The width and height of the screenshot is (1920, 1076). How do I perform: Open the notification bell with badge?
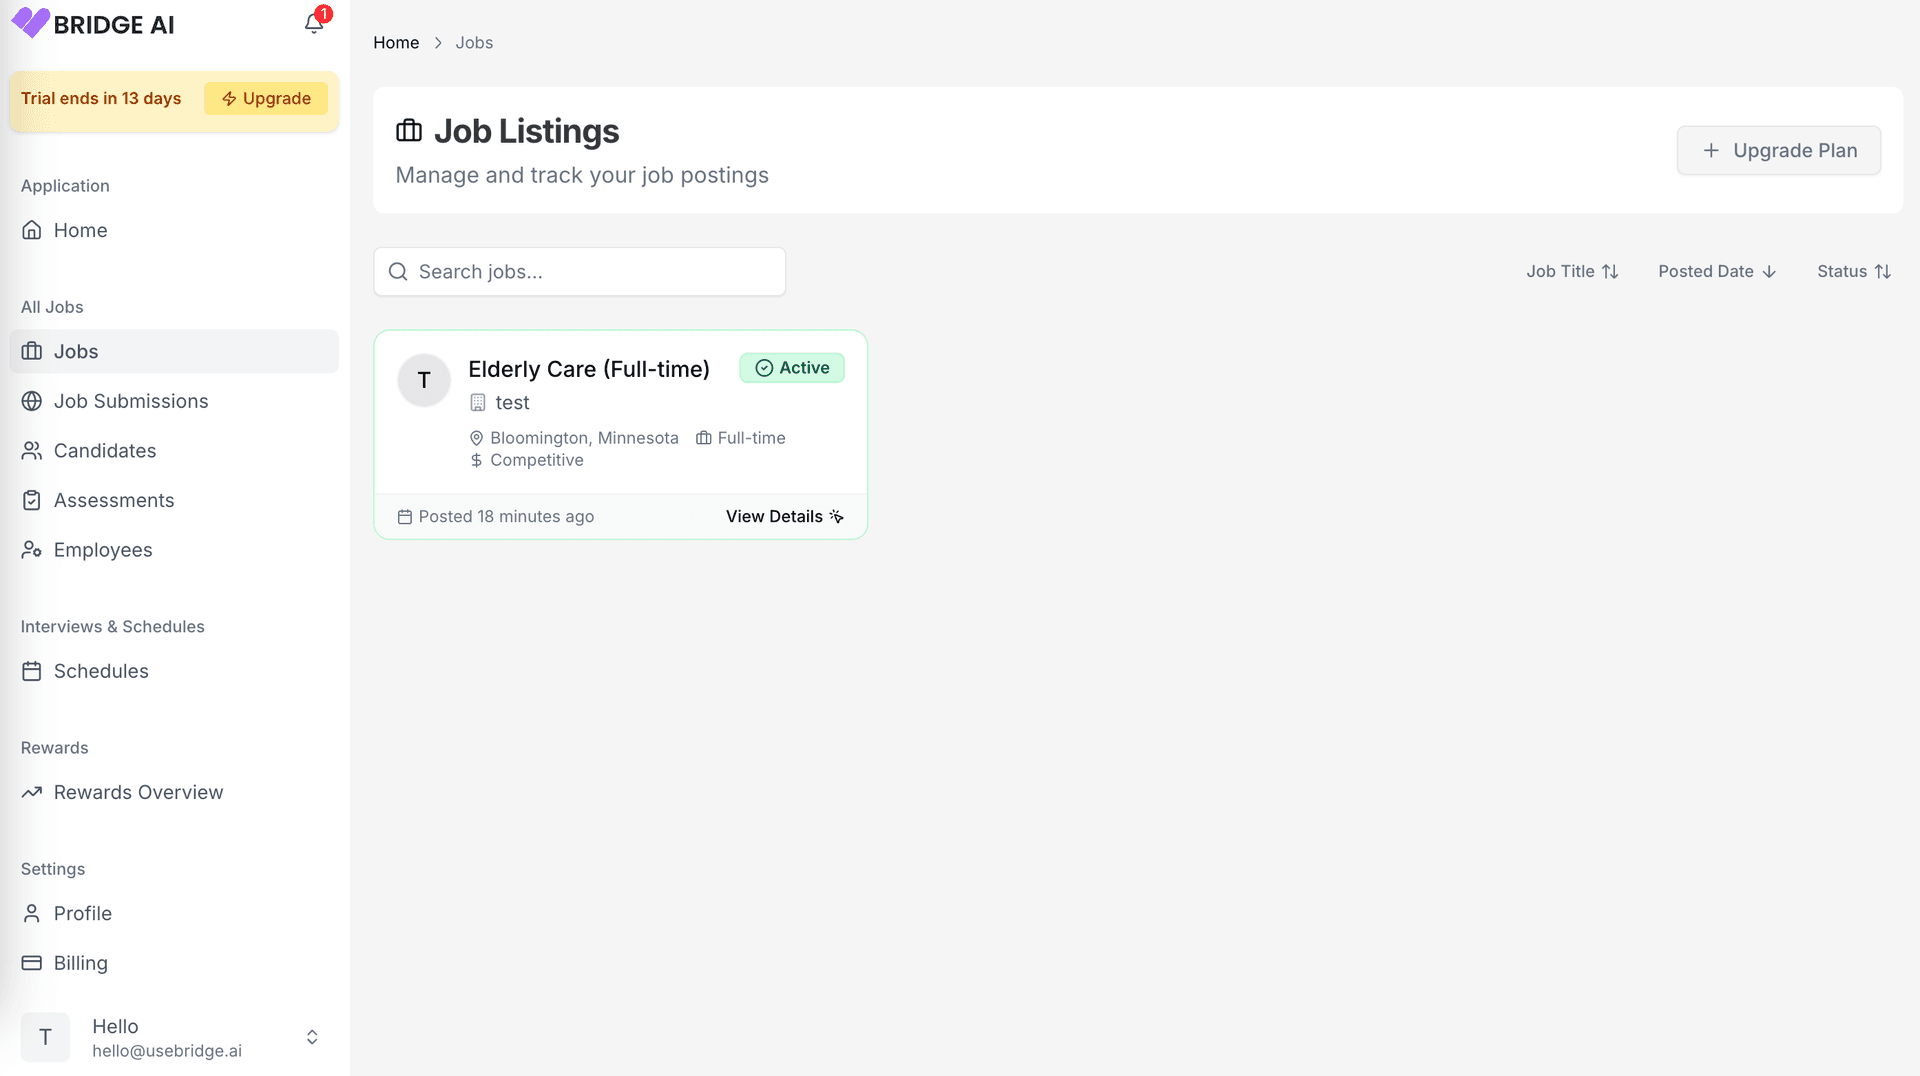coord(313,24)
